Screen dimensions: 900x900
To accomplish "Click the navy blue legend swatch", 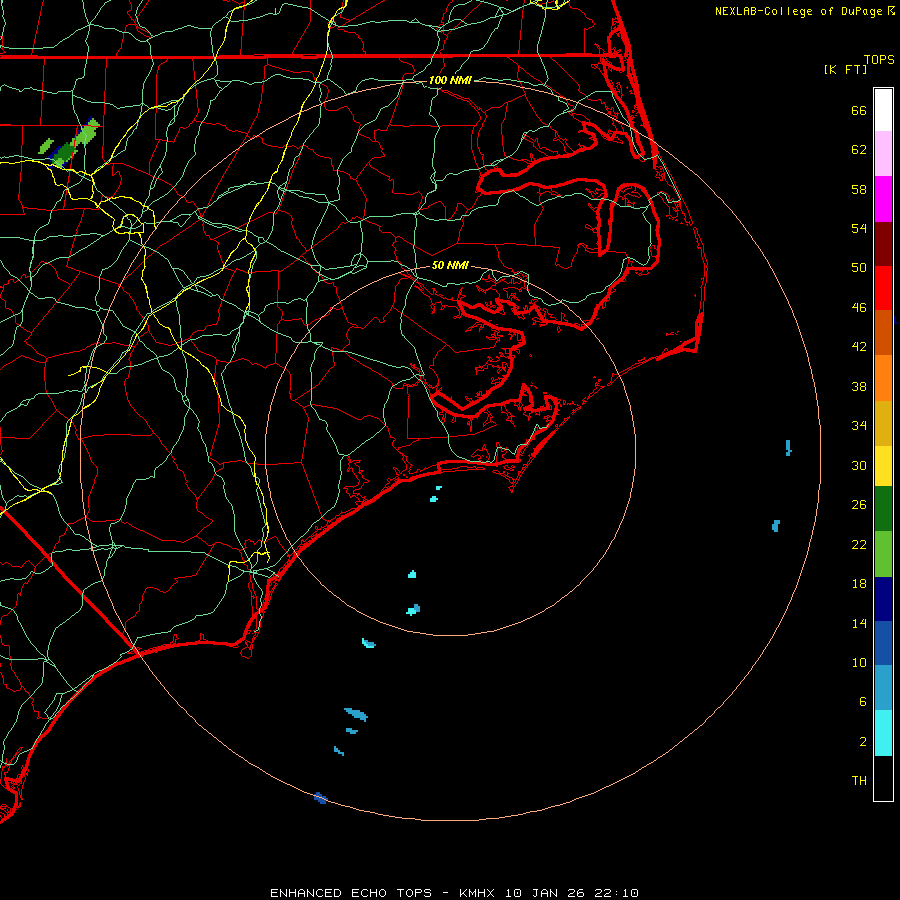I will pos(883,599).
